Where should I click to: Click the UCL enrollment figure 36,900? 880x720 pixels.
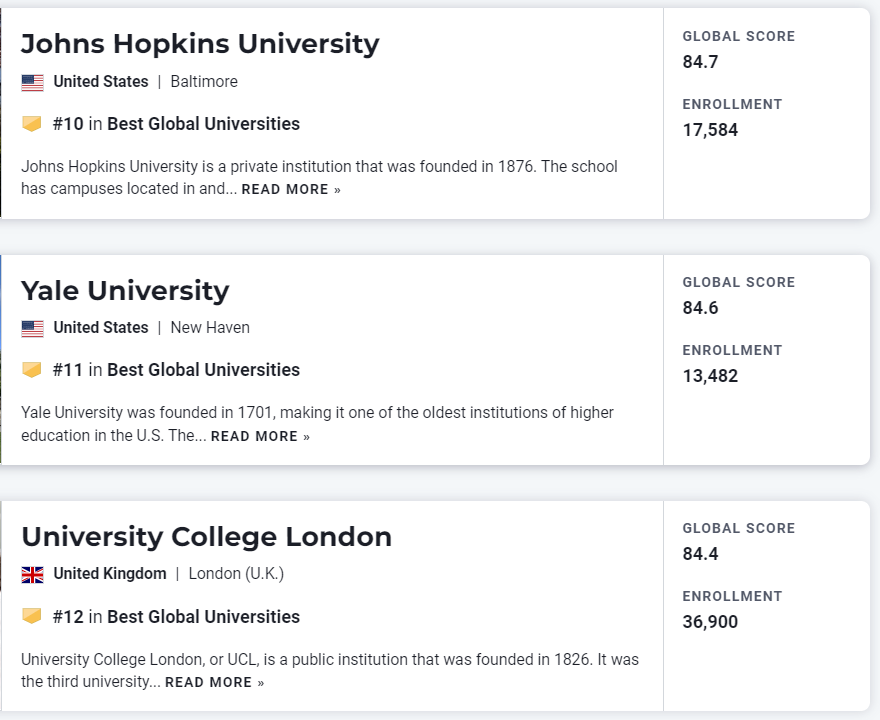click(710, 622)
